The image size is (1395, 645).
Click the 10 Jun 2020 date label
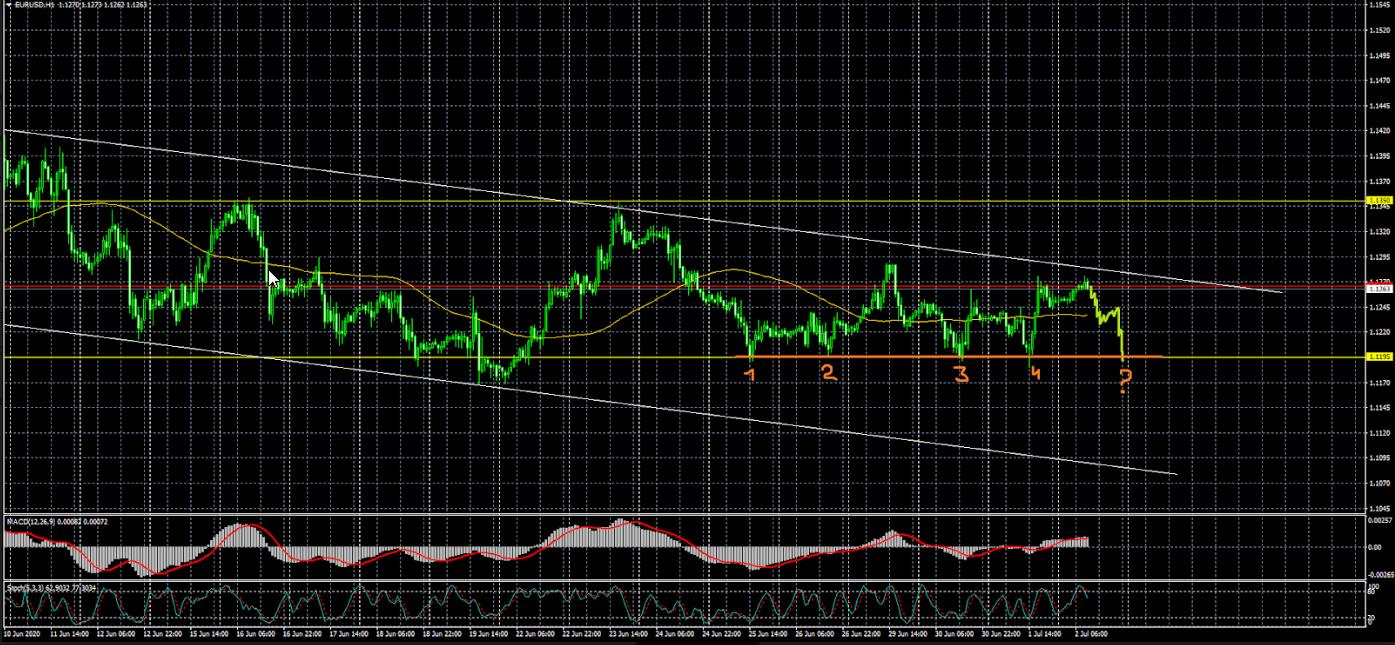tap(22, 634)
